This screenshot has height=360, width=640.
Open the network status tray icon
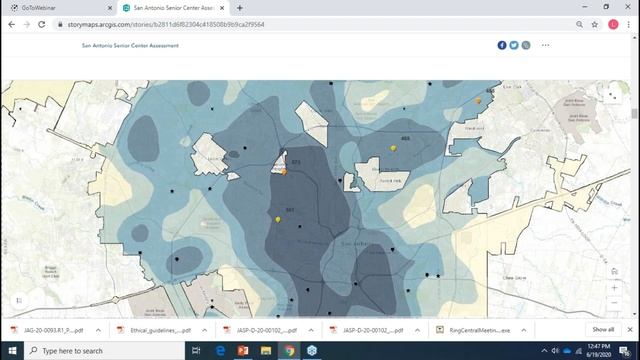pyautogui.click(x=579, y=351)
